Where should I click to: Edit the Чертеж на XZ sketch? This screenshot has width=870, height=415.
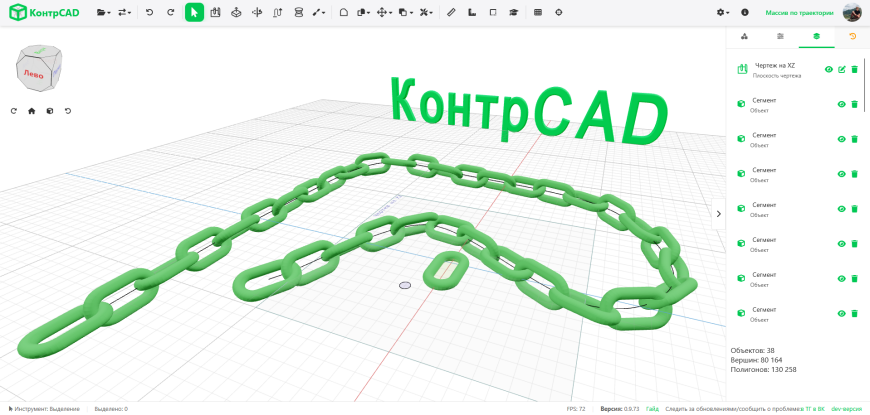[842, 69]
